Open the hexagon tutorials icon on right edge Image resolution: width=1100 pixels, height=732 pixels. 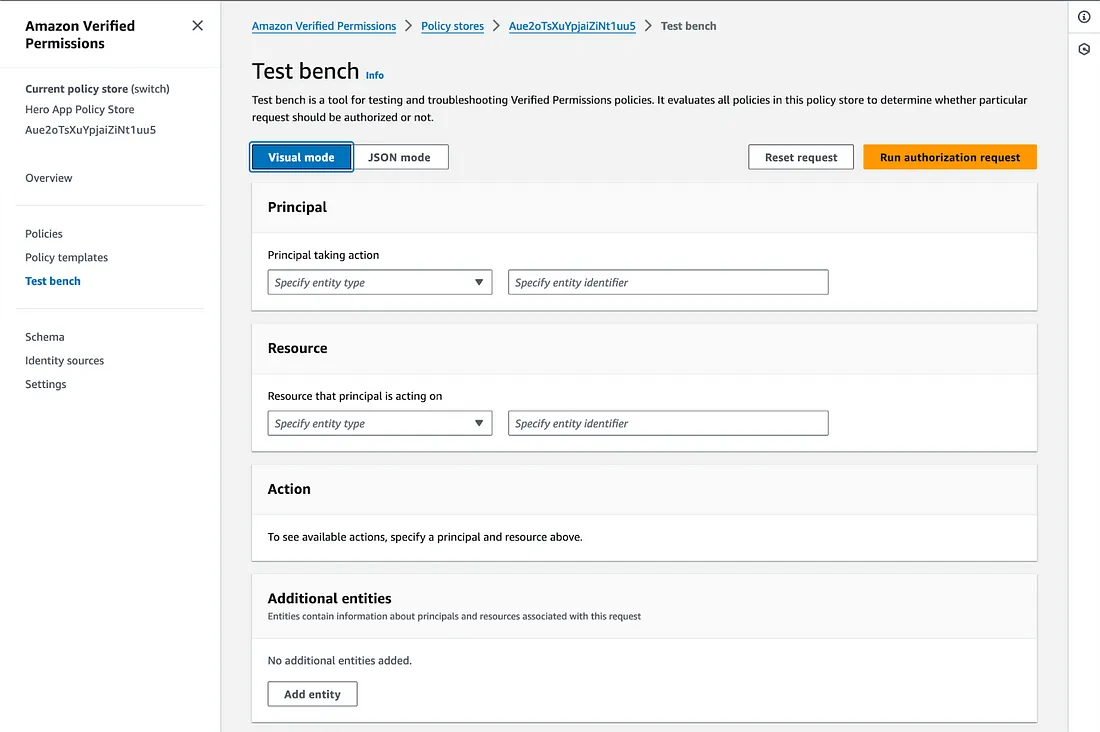click(x=1084, y=49)
